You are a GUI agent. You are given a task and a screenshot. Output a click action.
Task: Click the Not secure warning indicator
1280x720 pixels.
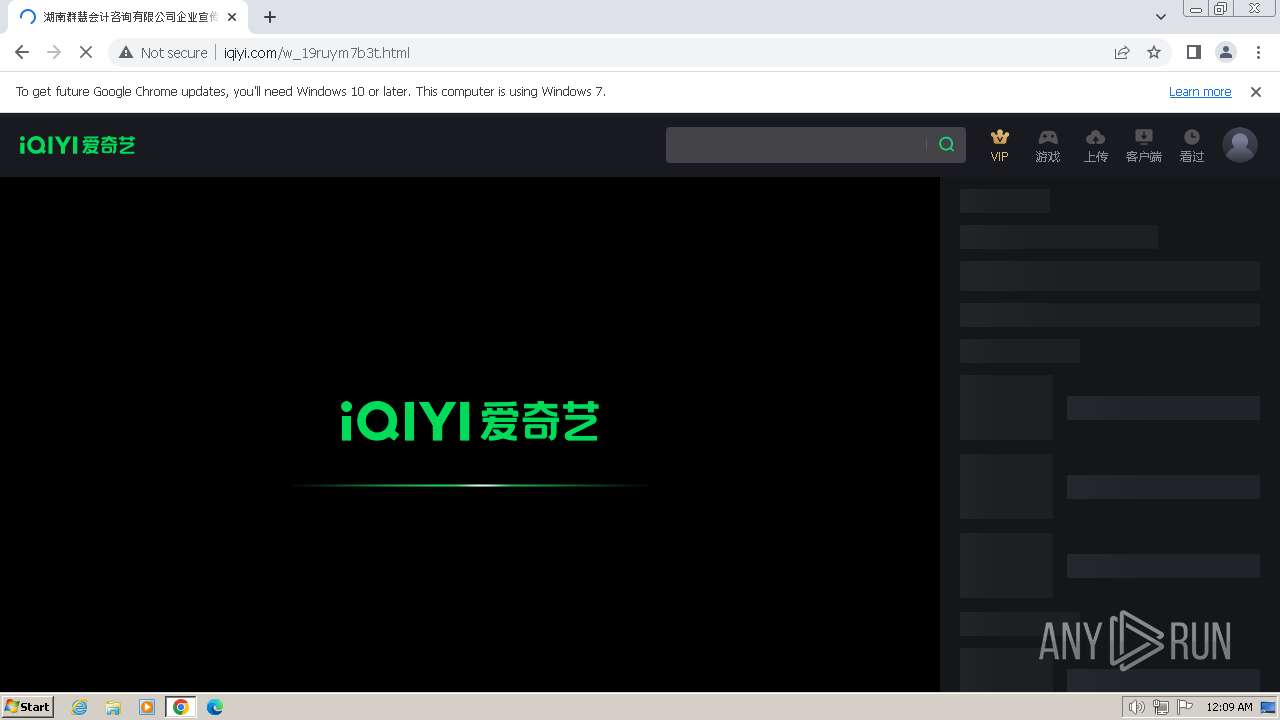[163, 53]
